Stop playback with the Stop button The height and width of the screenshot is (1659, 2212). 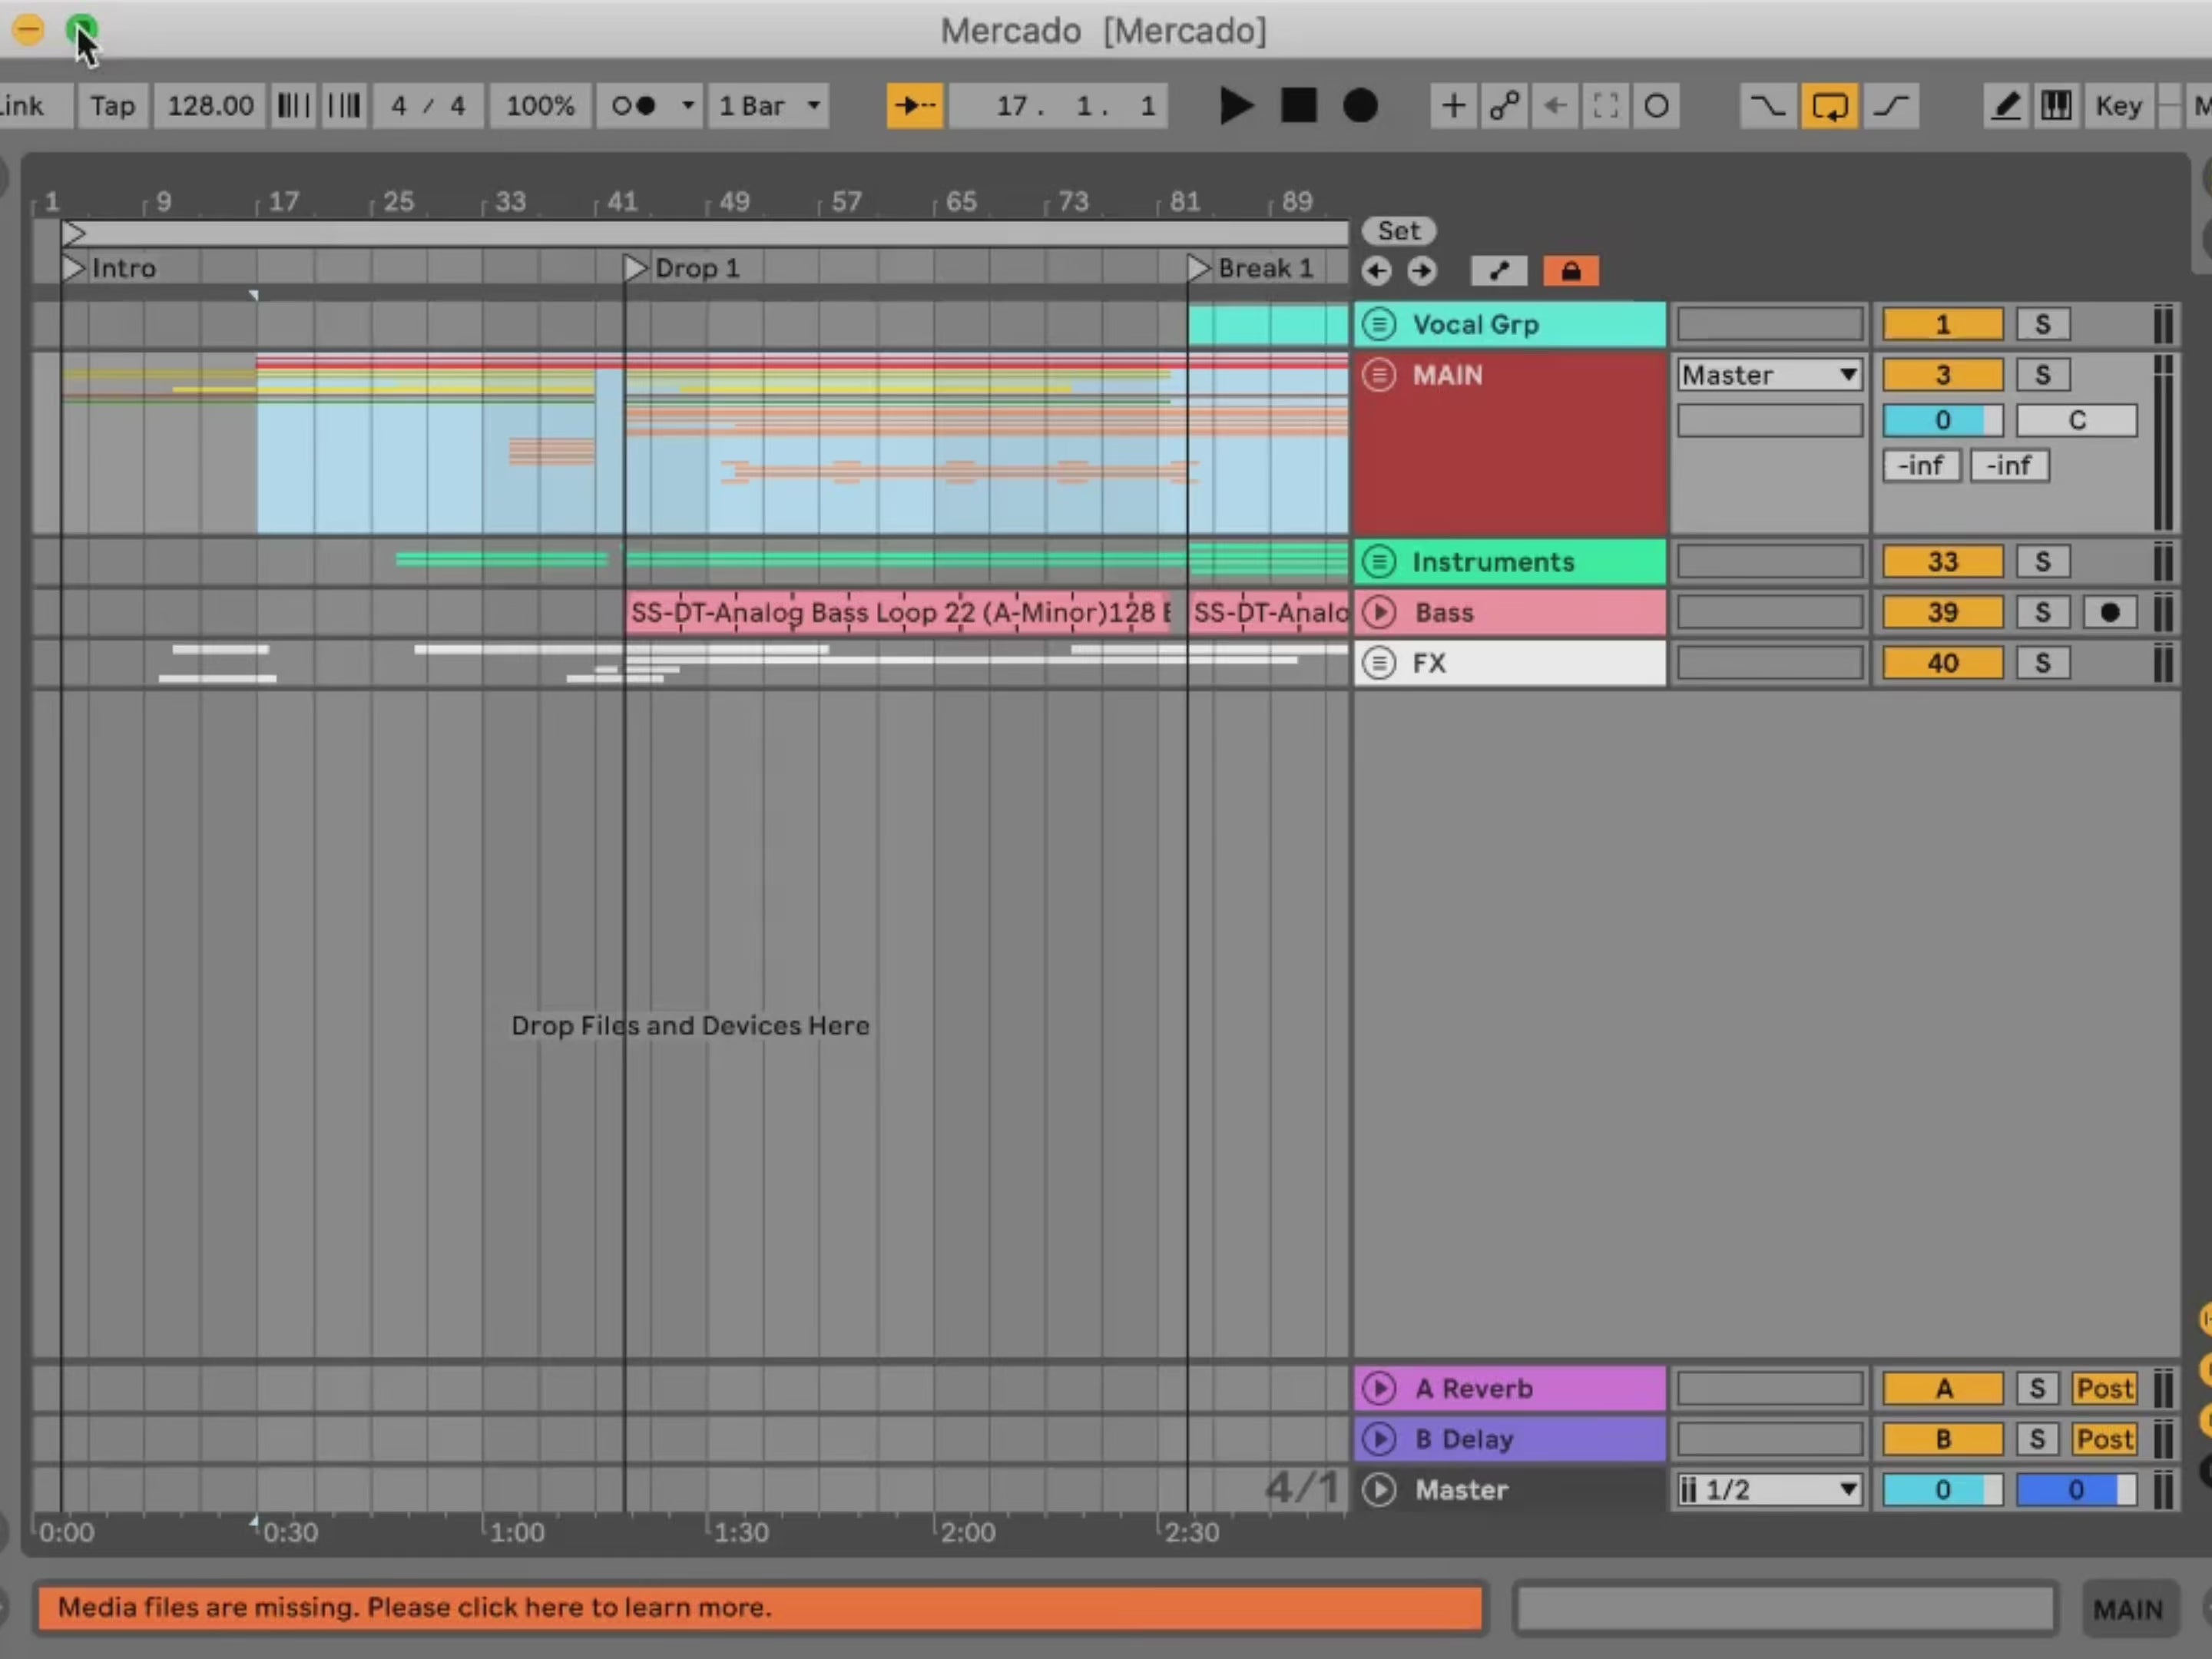1298,106
